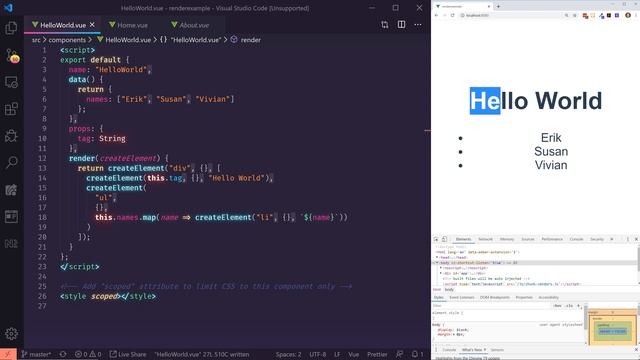Open the Remote Explorer activity bar icon
The image size is (640, 360).
click(x=11, y=82)
